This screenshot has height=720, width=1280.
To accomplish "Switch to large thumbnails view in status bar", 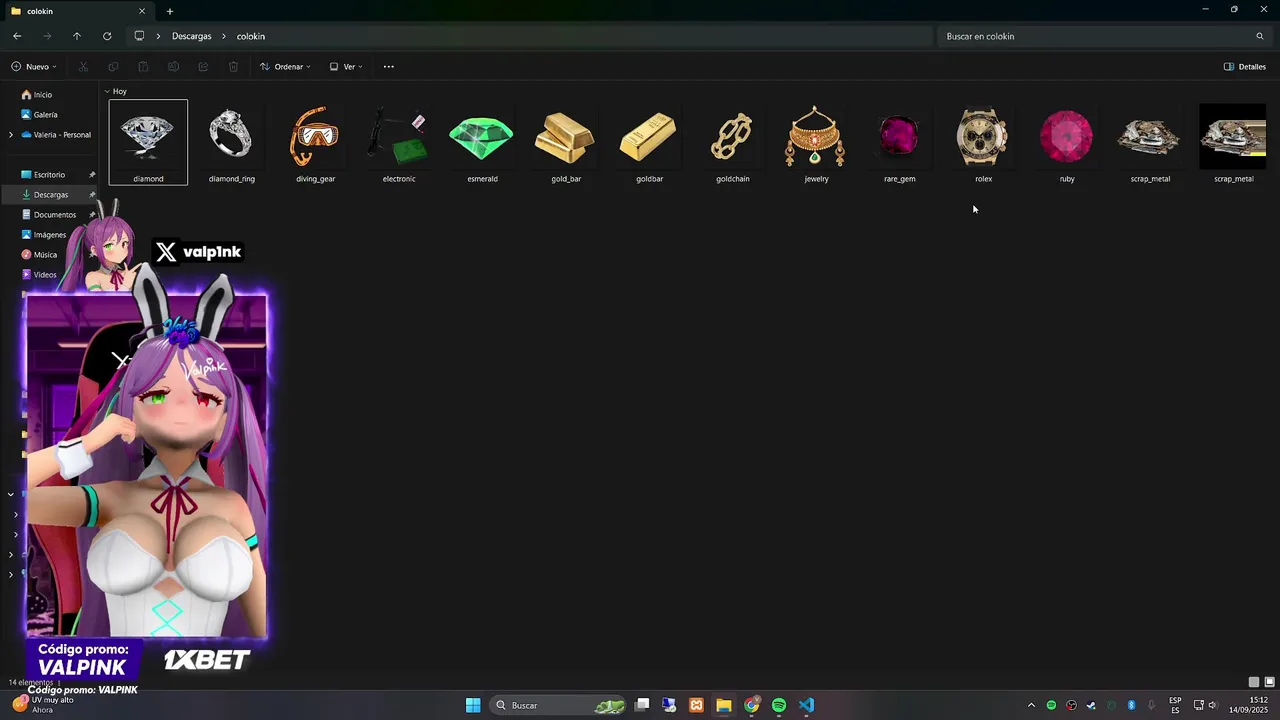I will 1270,682.
